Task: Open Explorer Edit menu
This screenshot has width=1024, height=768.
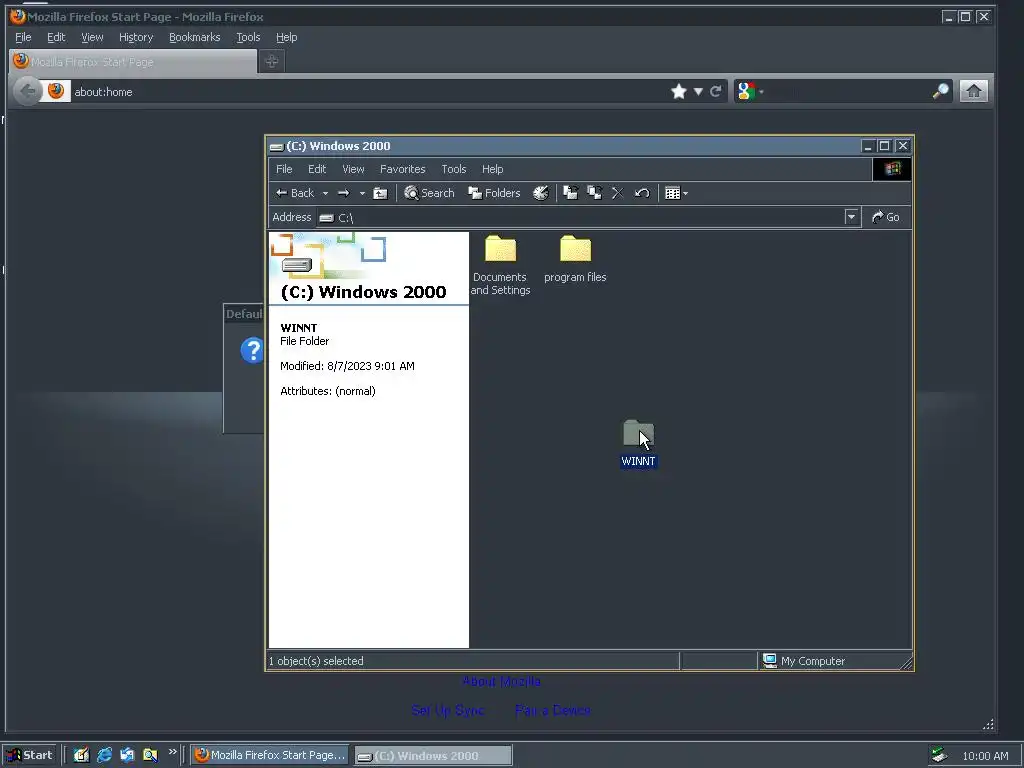Action: [x=317, y=169]
